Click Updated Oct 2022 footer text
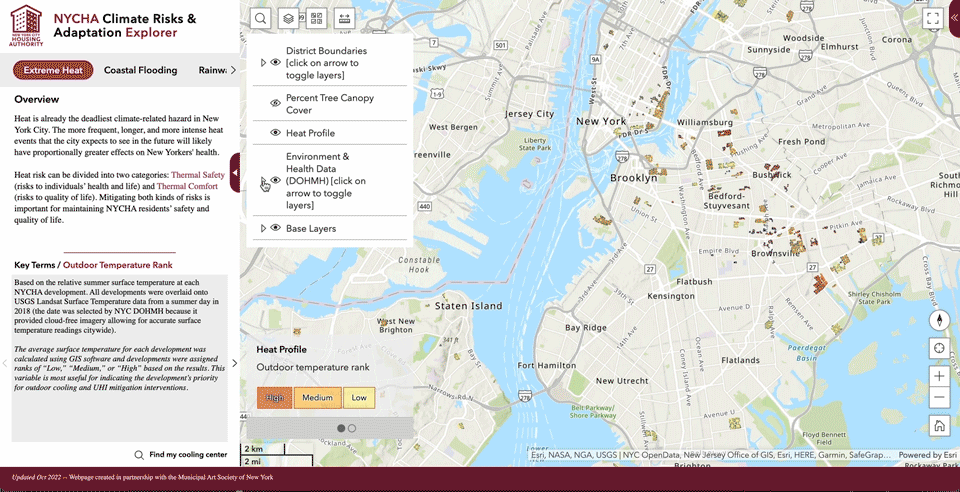Viewport: 960px width, 492px height. tap(38, 477)
